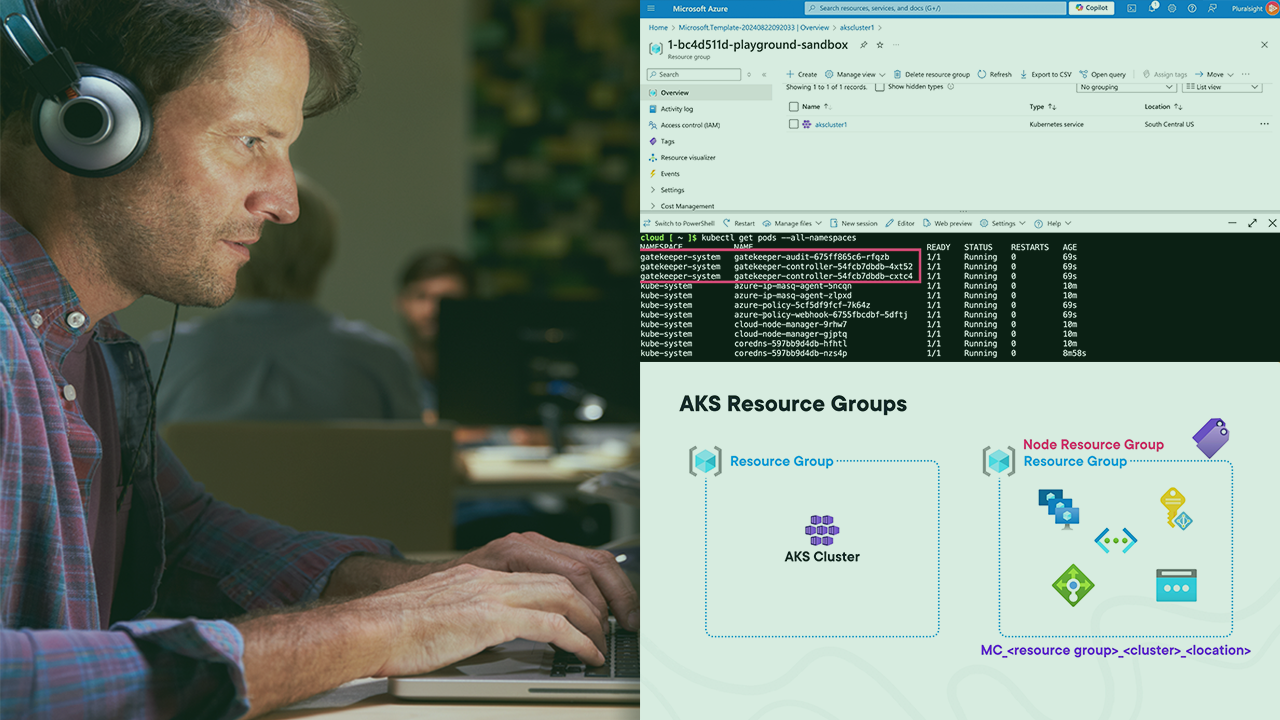Open the Azure portal hamburger menu
1280x720 pixels.
click(651, 8)
